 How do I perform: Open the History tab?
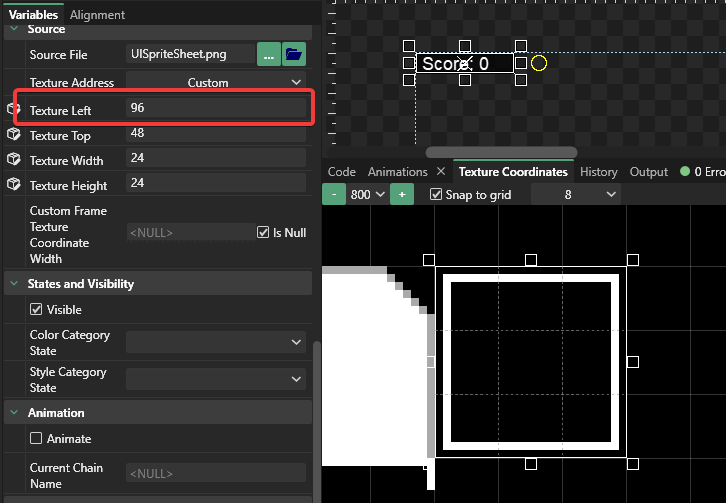[598, 172]
